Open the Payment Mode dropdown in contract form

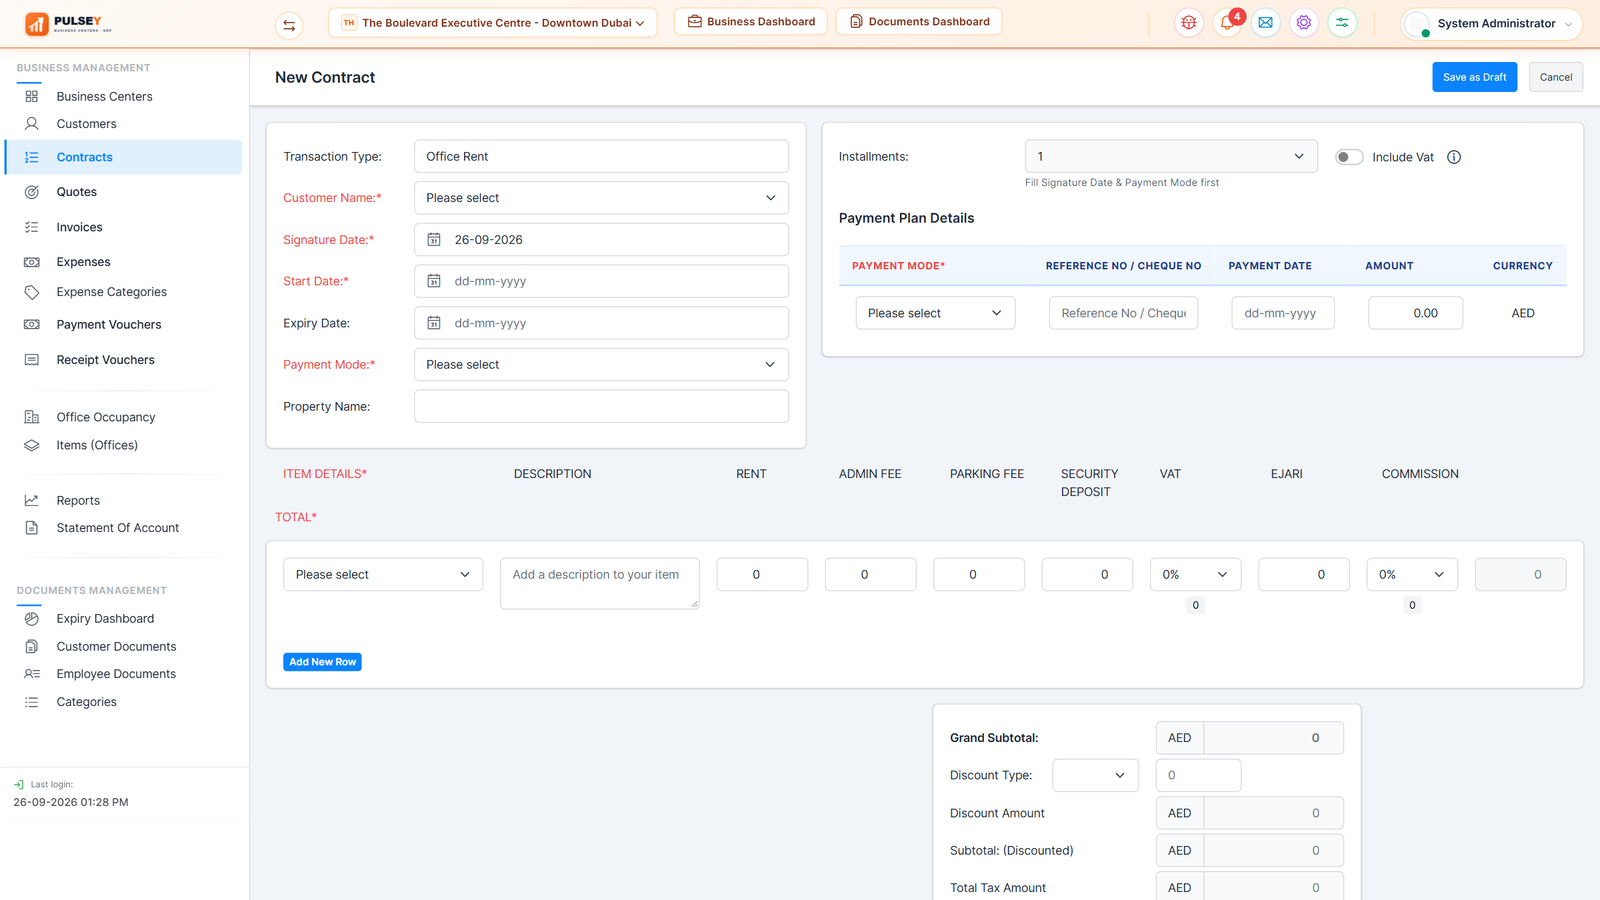click(x=601, y=365)
